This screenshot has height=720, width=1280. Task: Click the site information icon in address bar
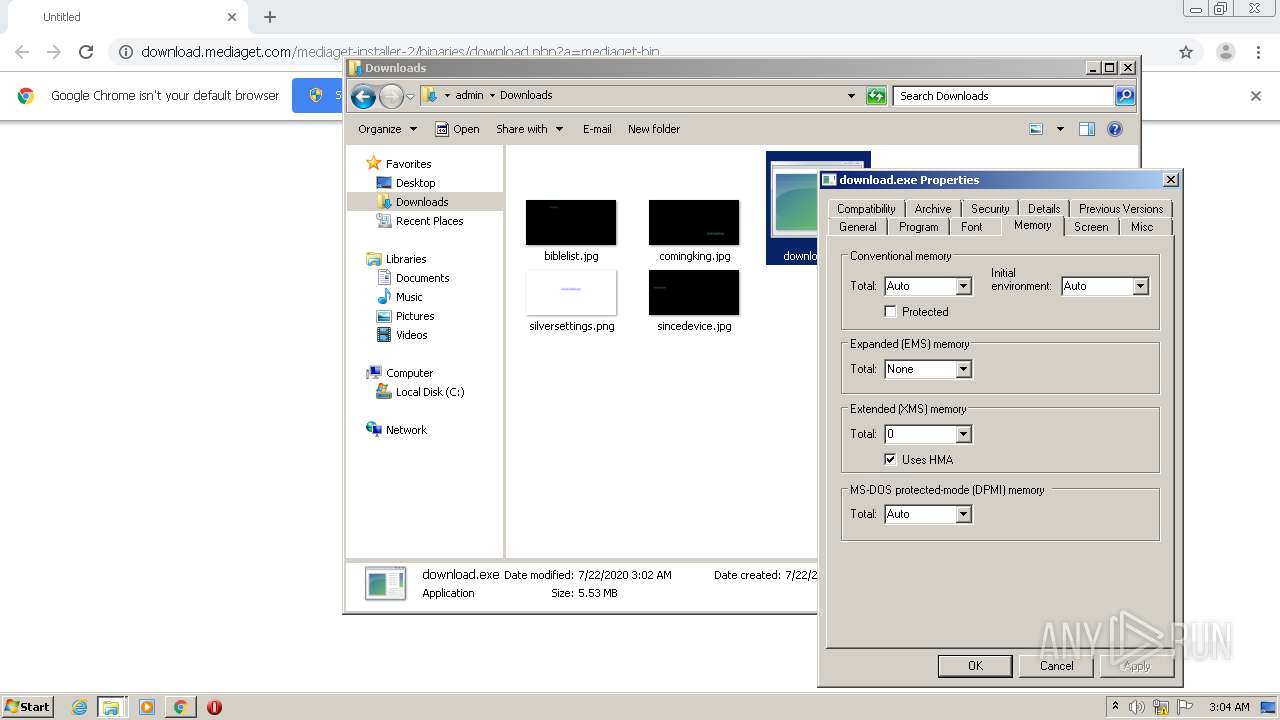click(x=126, y=52)
